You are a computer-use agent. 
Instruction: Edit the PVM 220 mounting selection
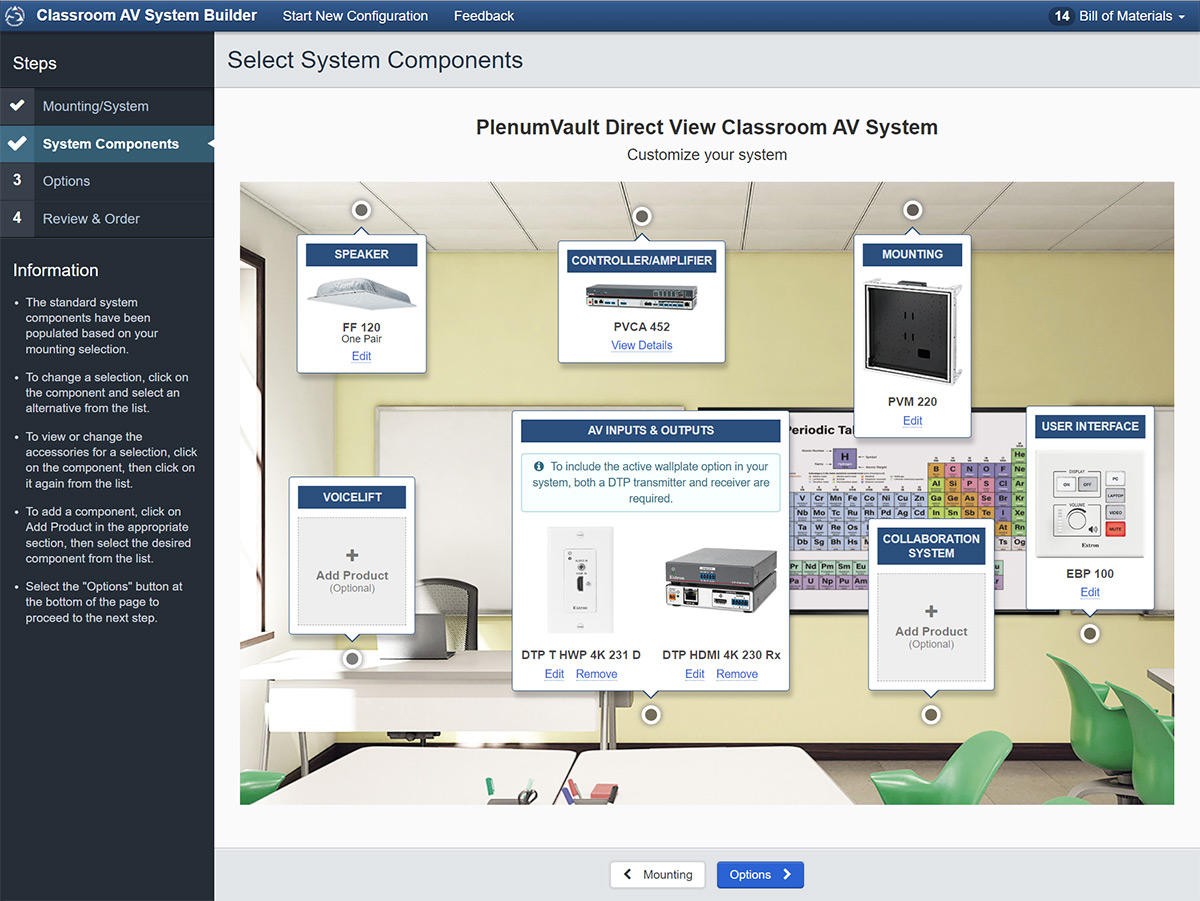coord(912,421)
